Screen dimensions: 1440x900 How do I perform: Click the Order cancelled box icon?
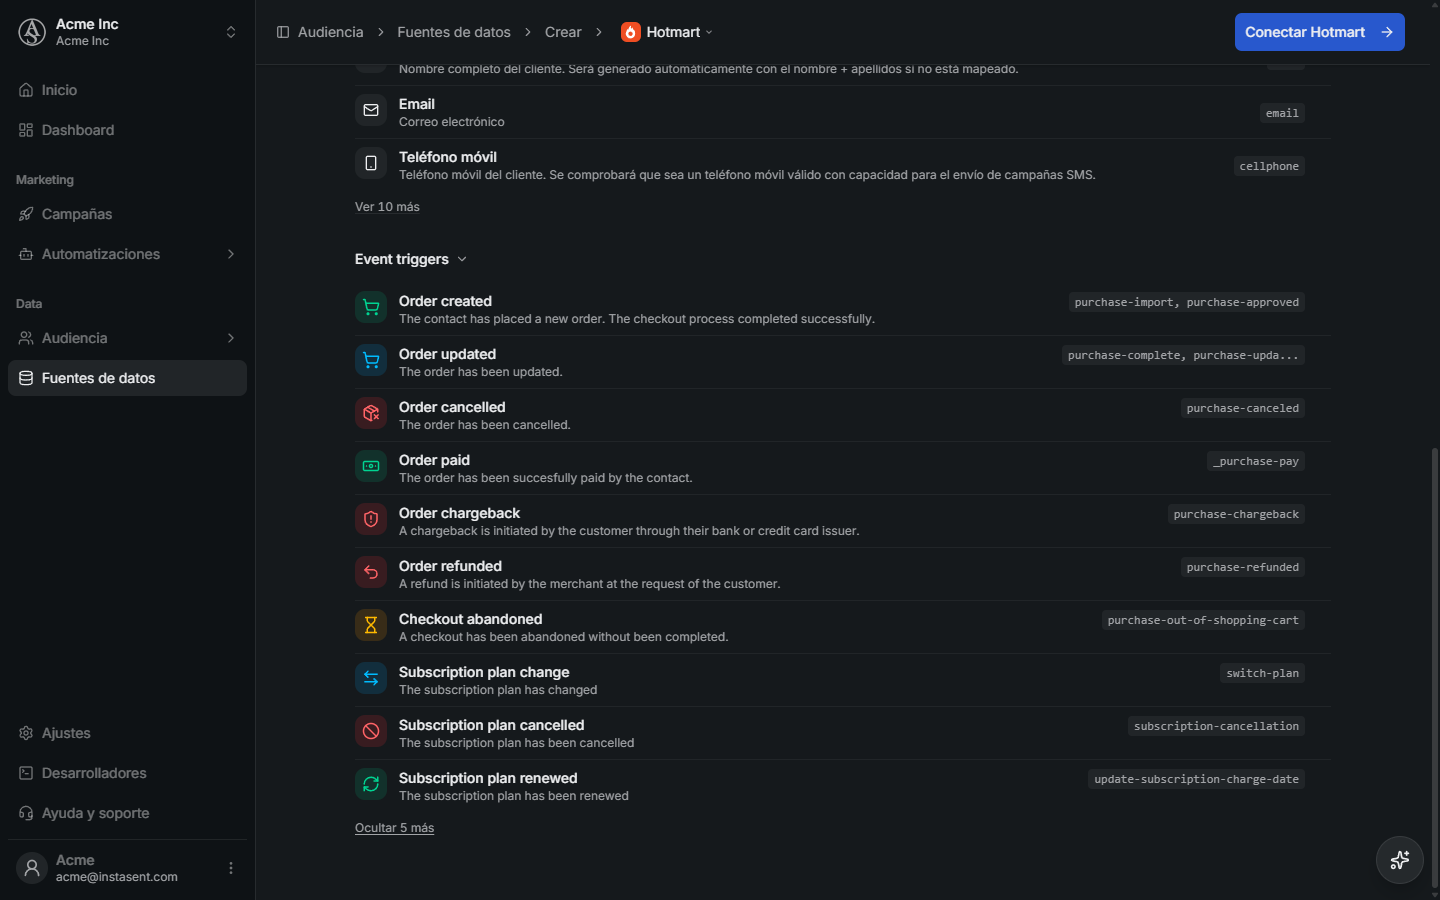[371, 414]
